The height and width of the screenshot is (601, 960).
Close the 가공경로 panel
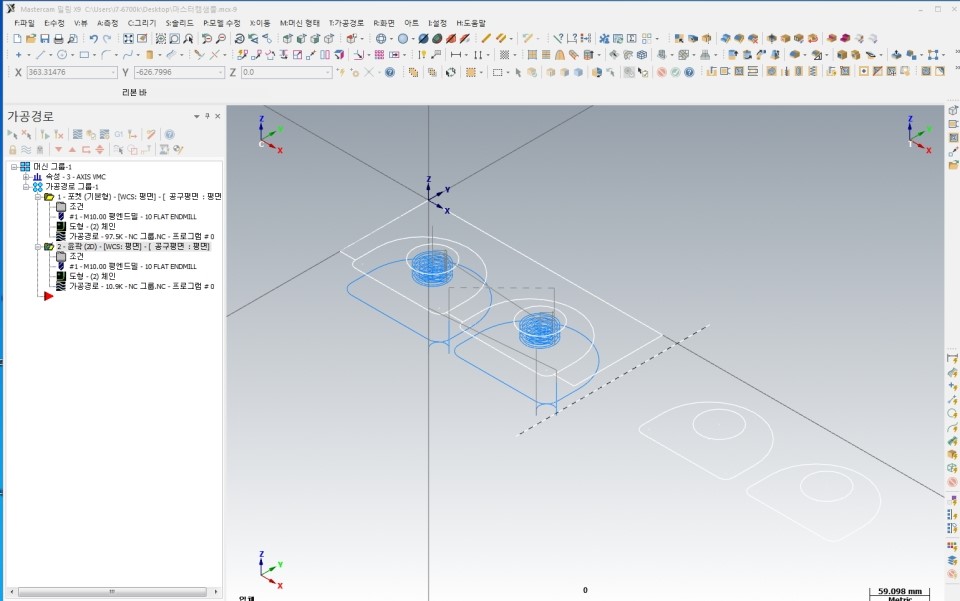pos(217,116)
